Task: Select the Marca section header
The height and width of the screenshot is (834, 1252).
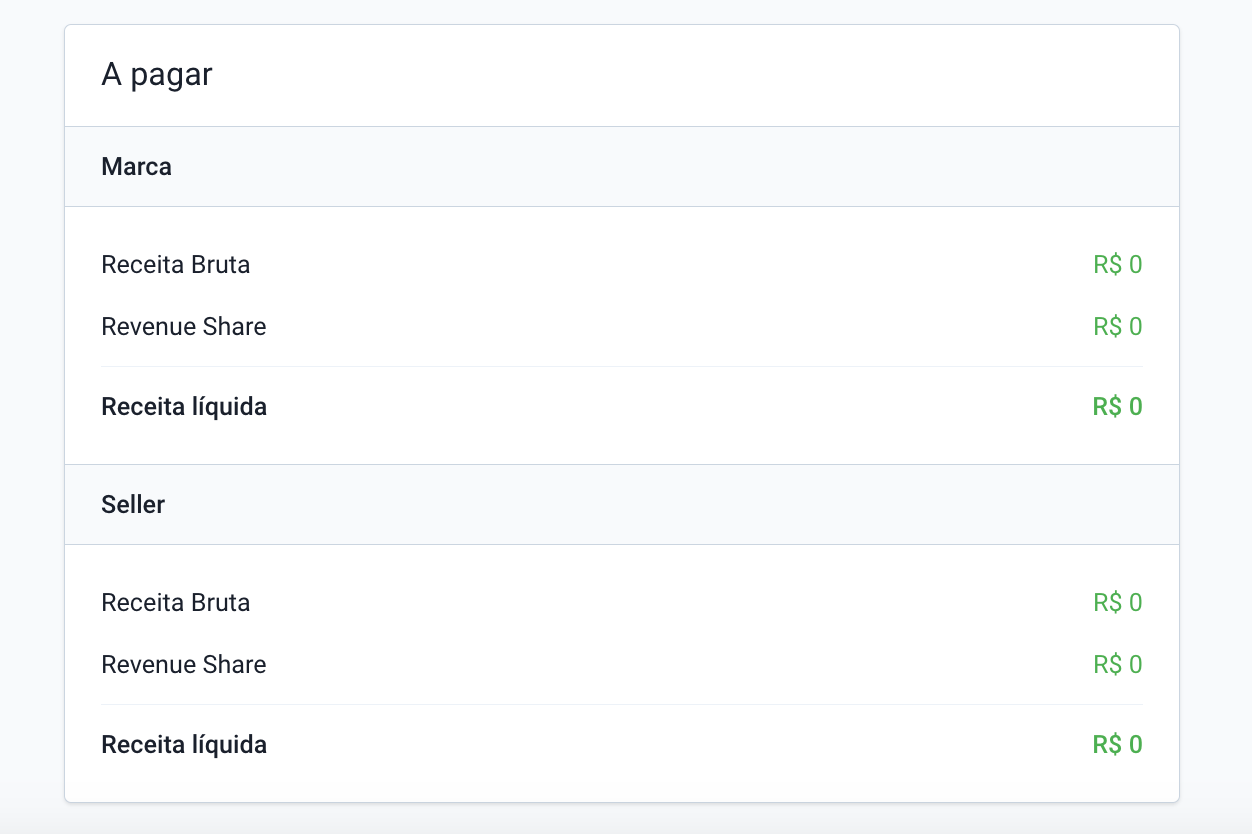Action: [137, 167]
